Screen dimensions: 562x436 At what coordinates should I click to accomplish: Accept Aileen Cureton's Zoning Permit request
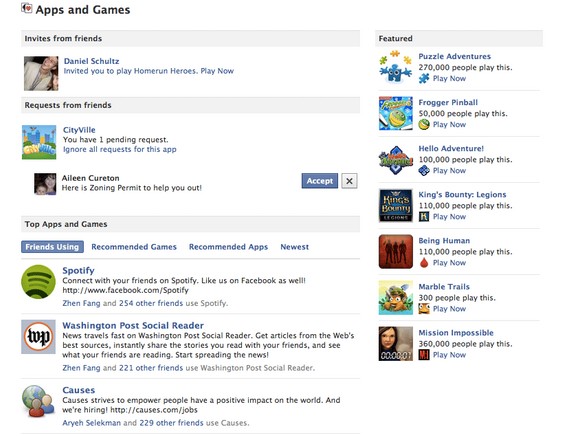coord(320,181)
